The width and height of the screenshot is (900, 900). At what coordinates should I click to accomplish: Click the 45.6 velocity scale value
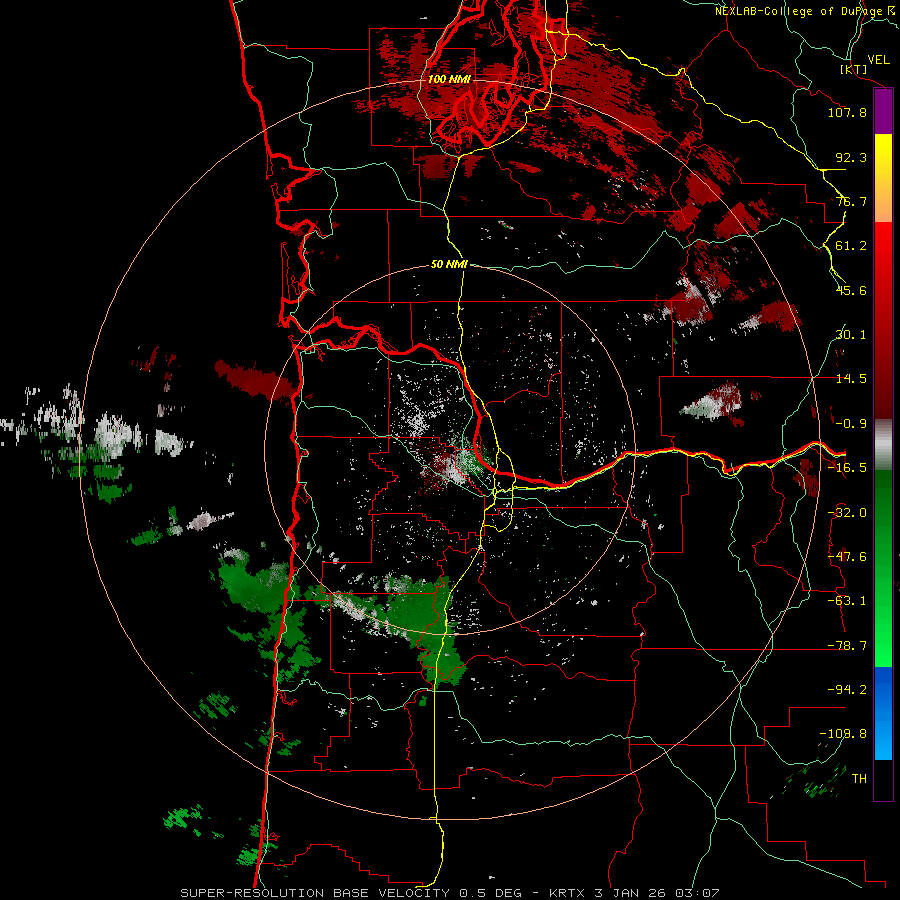[x=851, y=290]
